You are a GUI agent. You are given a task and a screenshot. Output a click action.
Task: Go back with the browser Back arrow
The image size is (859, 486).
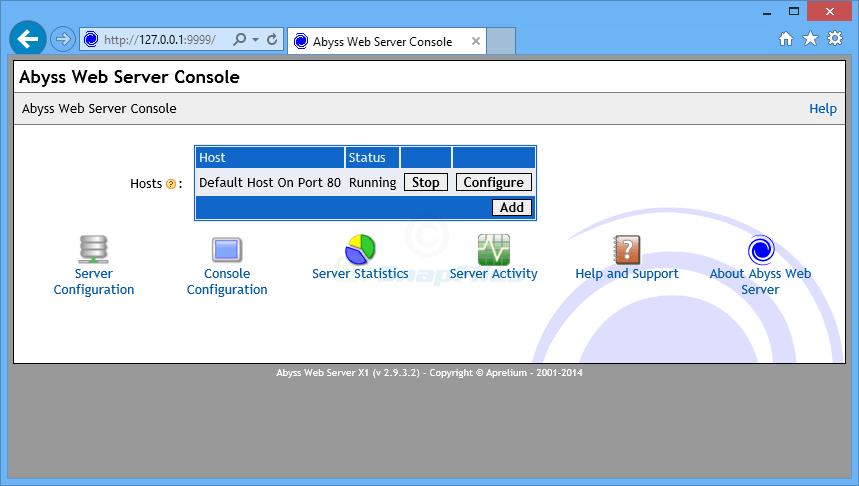click(x=27, y=39)
